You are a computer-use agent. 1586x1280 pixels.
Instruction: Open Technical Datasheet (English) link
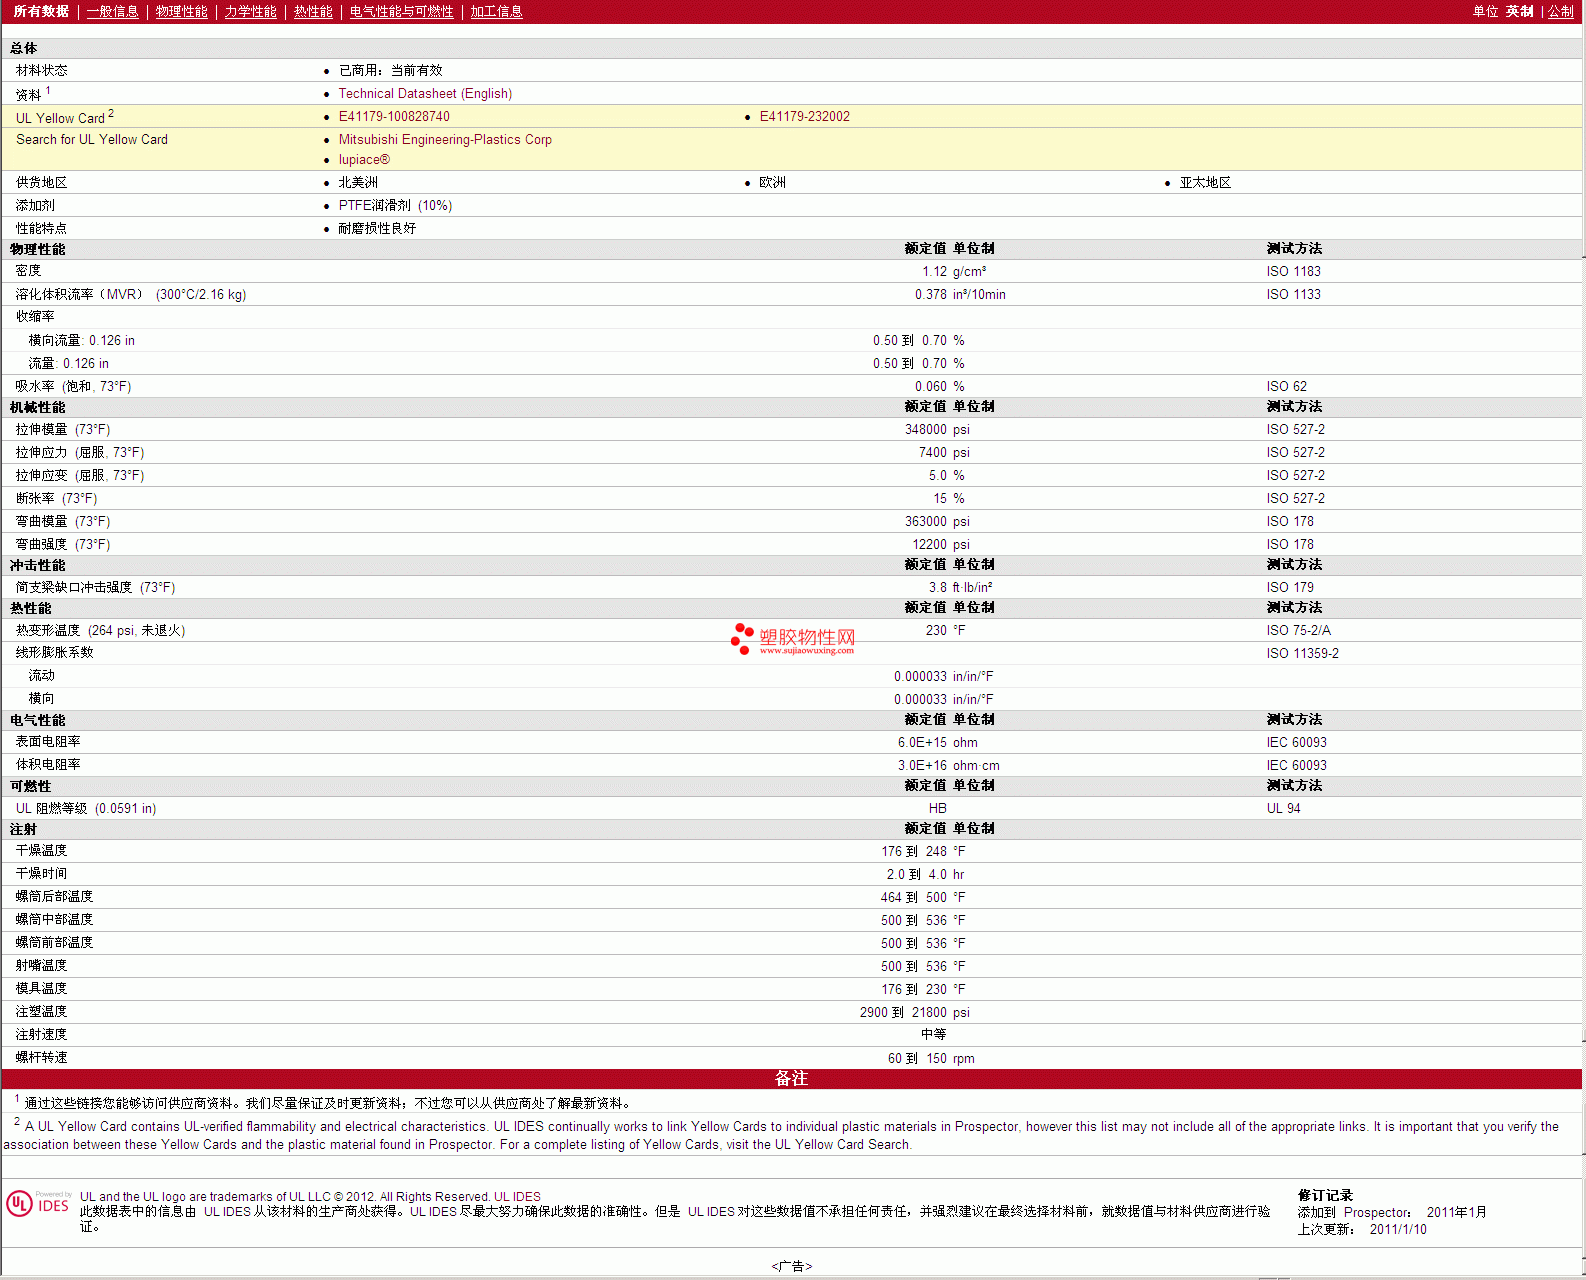(x=425, y=94)
